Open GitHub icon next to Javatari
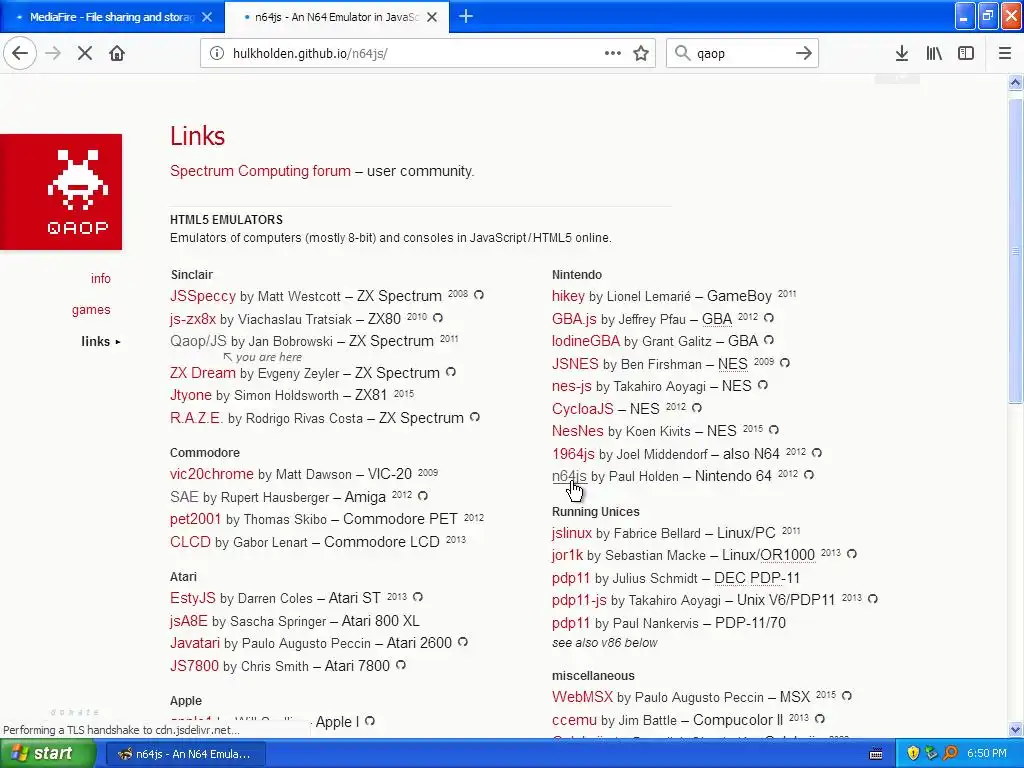 pos(462,642)
